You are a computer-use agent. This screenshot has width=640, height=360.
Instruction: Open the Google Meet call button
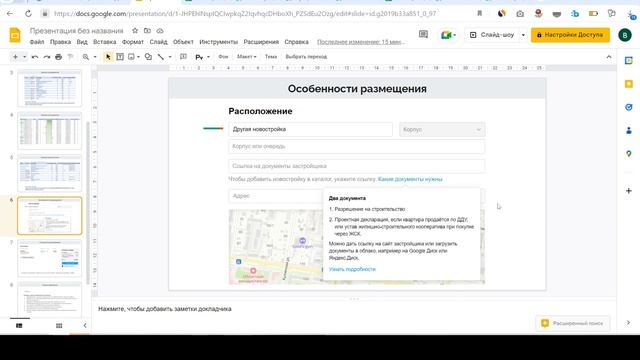click(x=448, y=35)
